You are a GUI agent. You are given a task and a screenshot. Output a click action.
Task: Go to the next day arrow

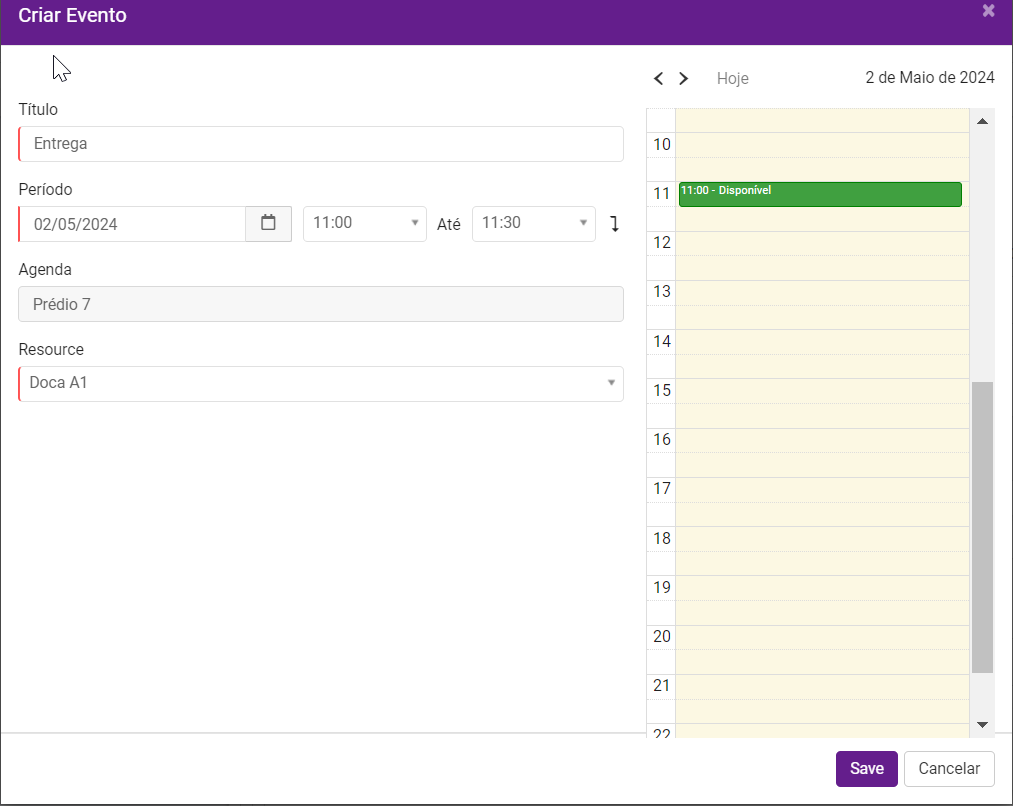coord(684,78)
